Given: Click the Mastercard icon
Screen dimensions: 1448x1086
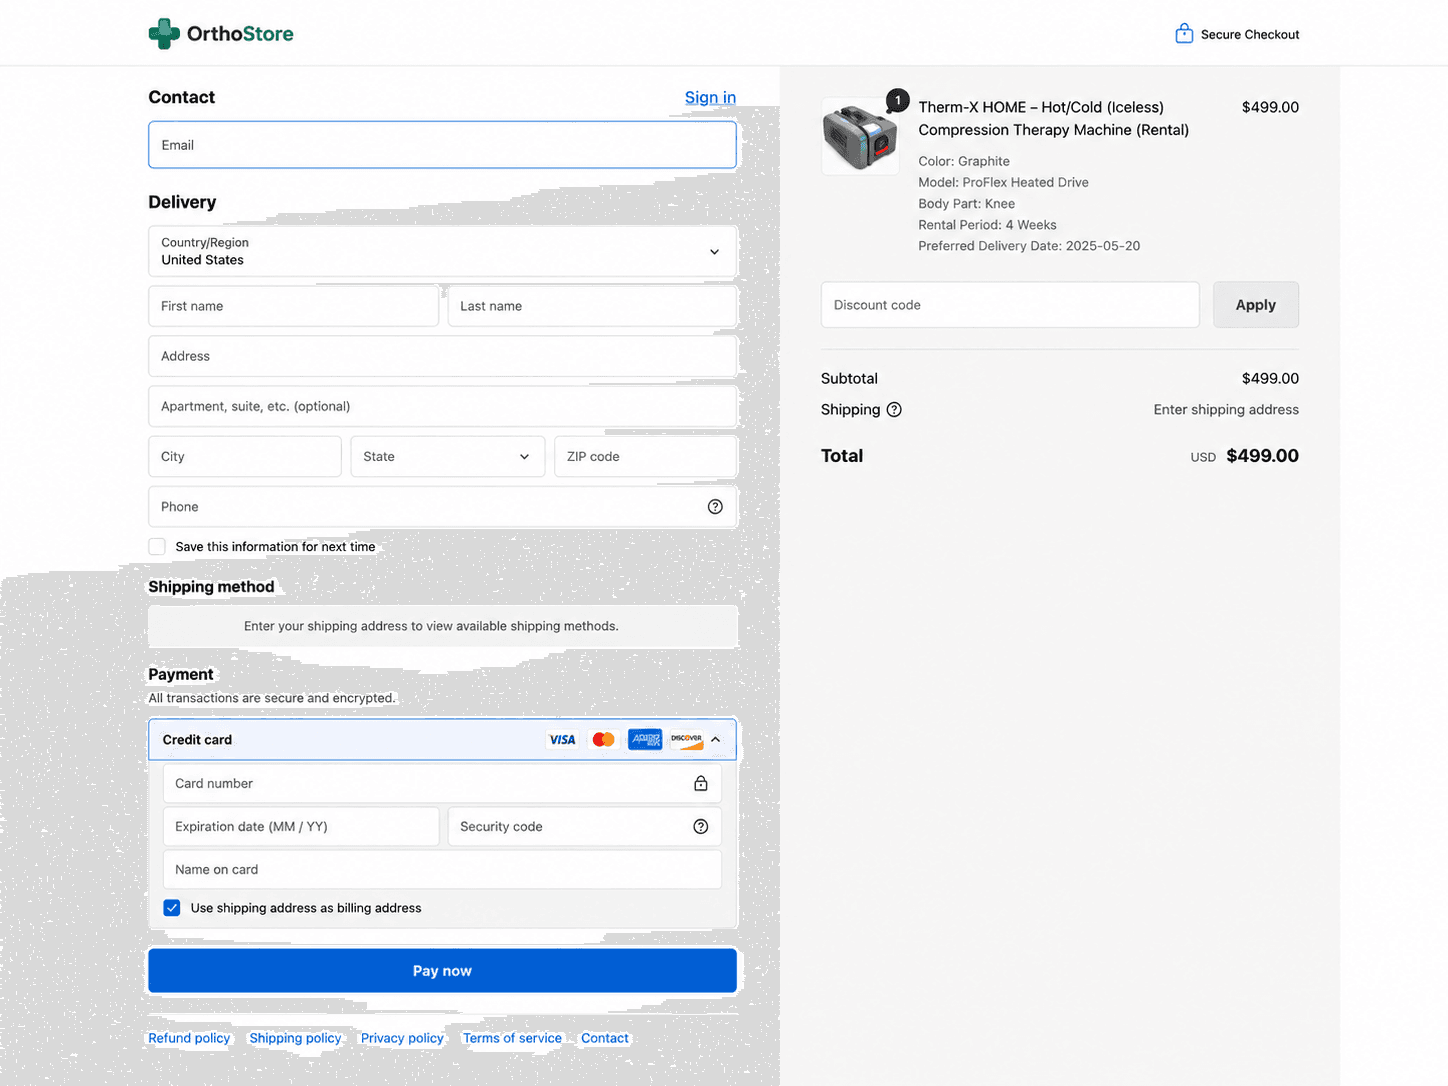Looking at the screenshot, I should [x=604, y=740].
